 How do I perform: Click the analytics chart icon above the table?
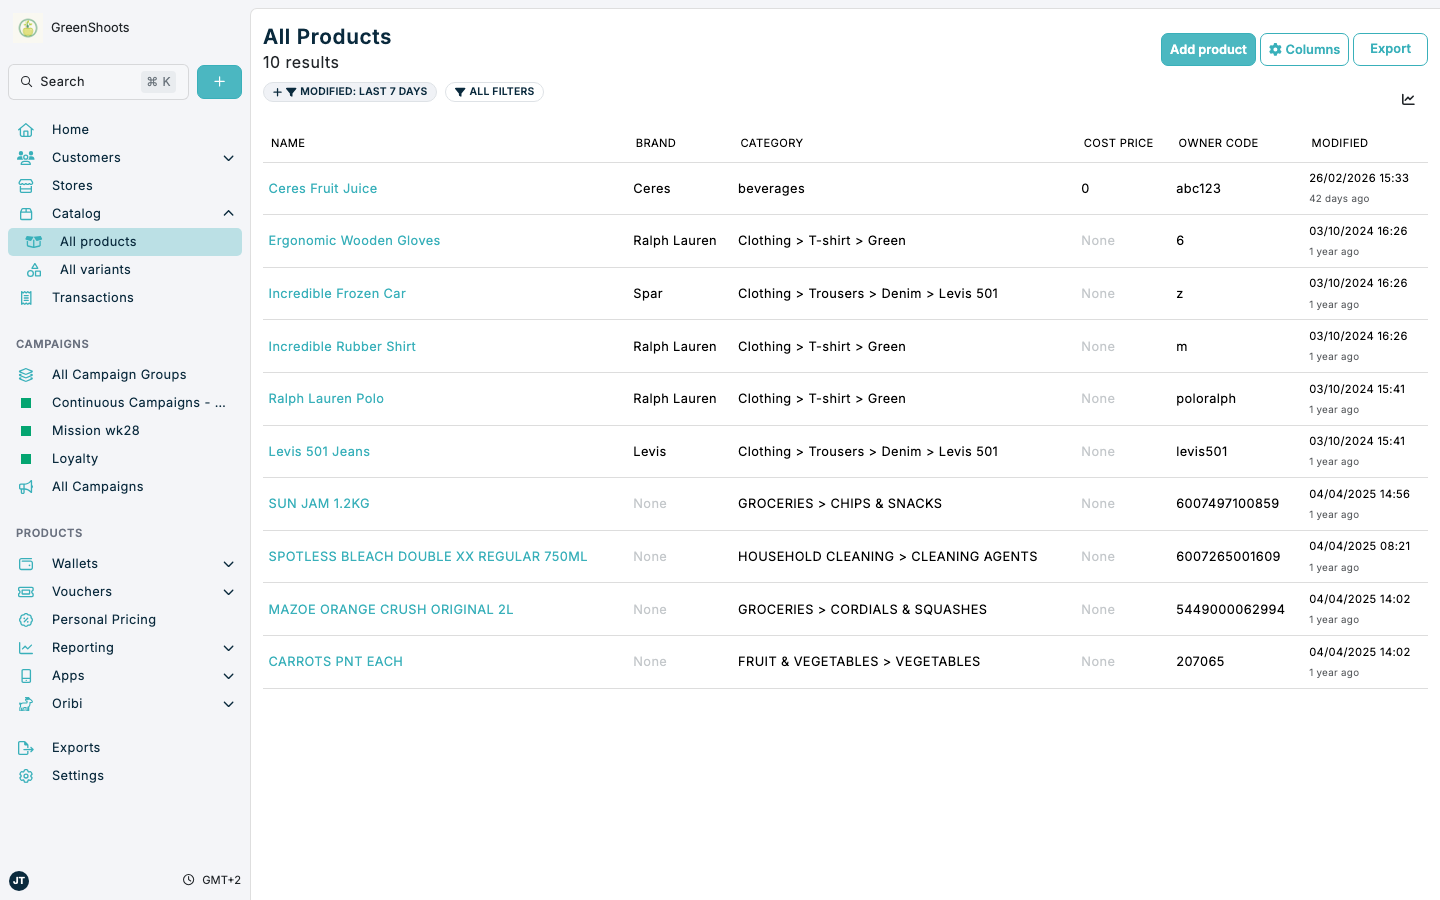tap(1408, 99)
